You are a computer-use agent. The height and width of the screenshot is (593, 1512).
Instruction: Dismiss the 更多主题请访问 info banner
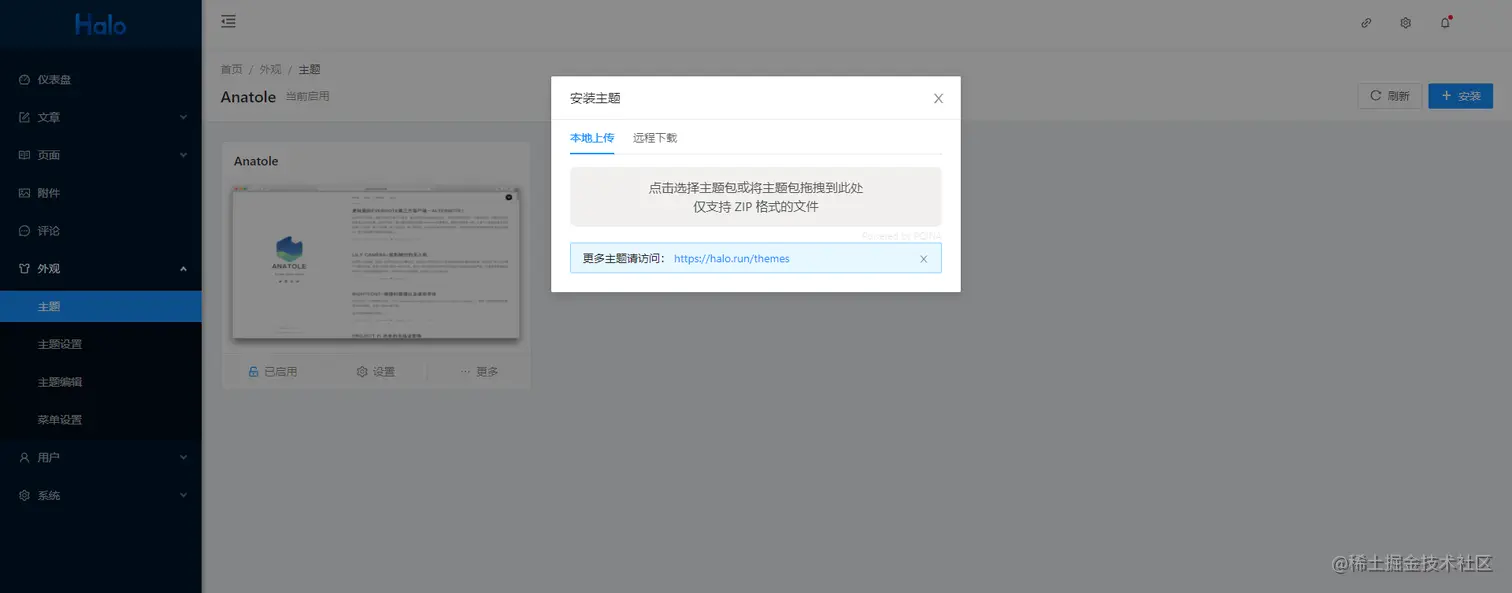[923, 259]
